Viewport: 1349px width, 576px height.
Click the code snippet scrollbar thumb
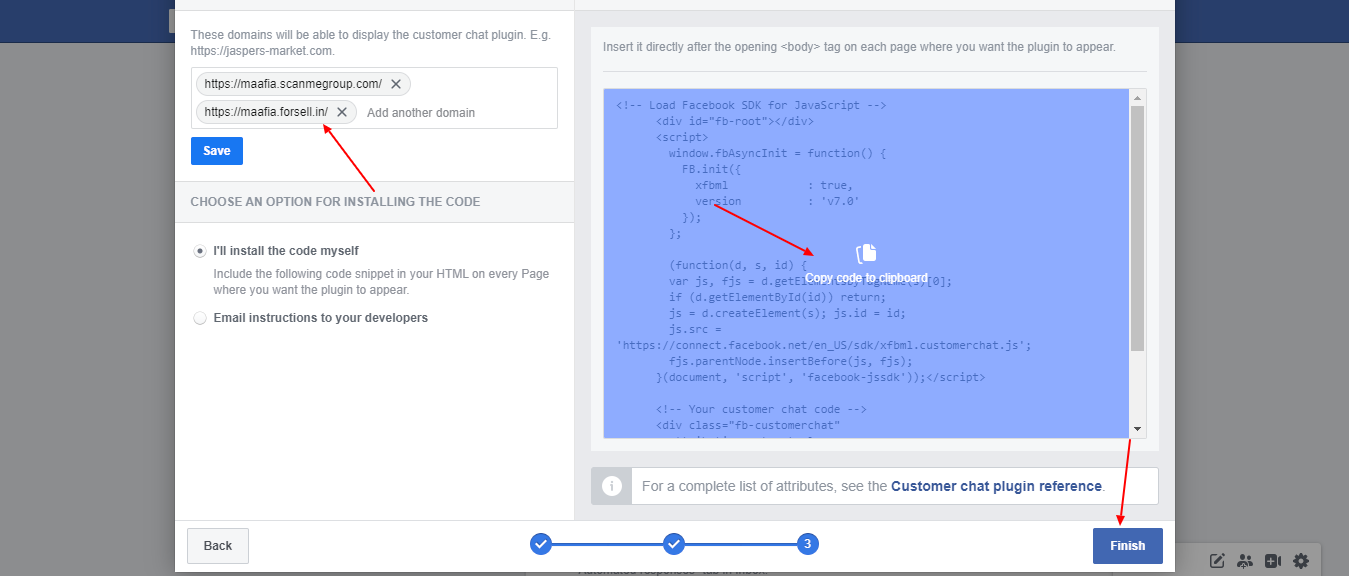(1138, 228)
